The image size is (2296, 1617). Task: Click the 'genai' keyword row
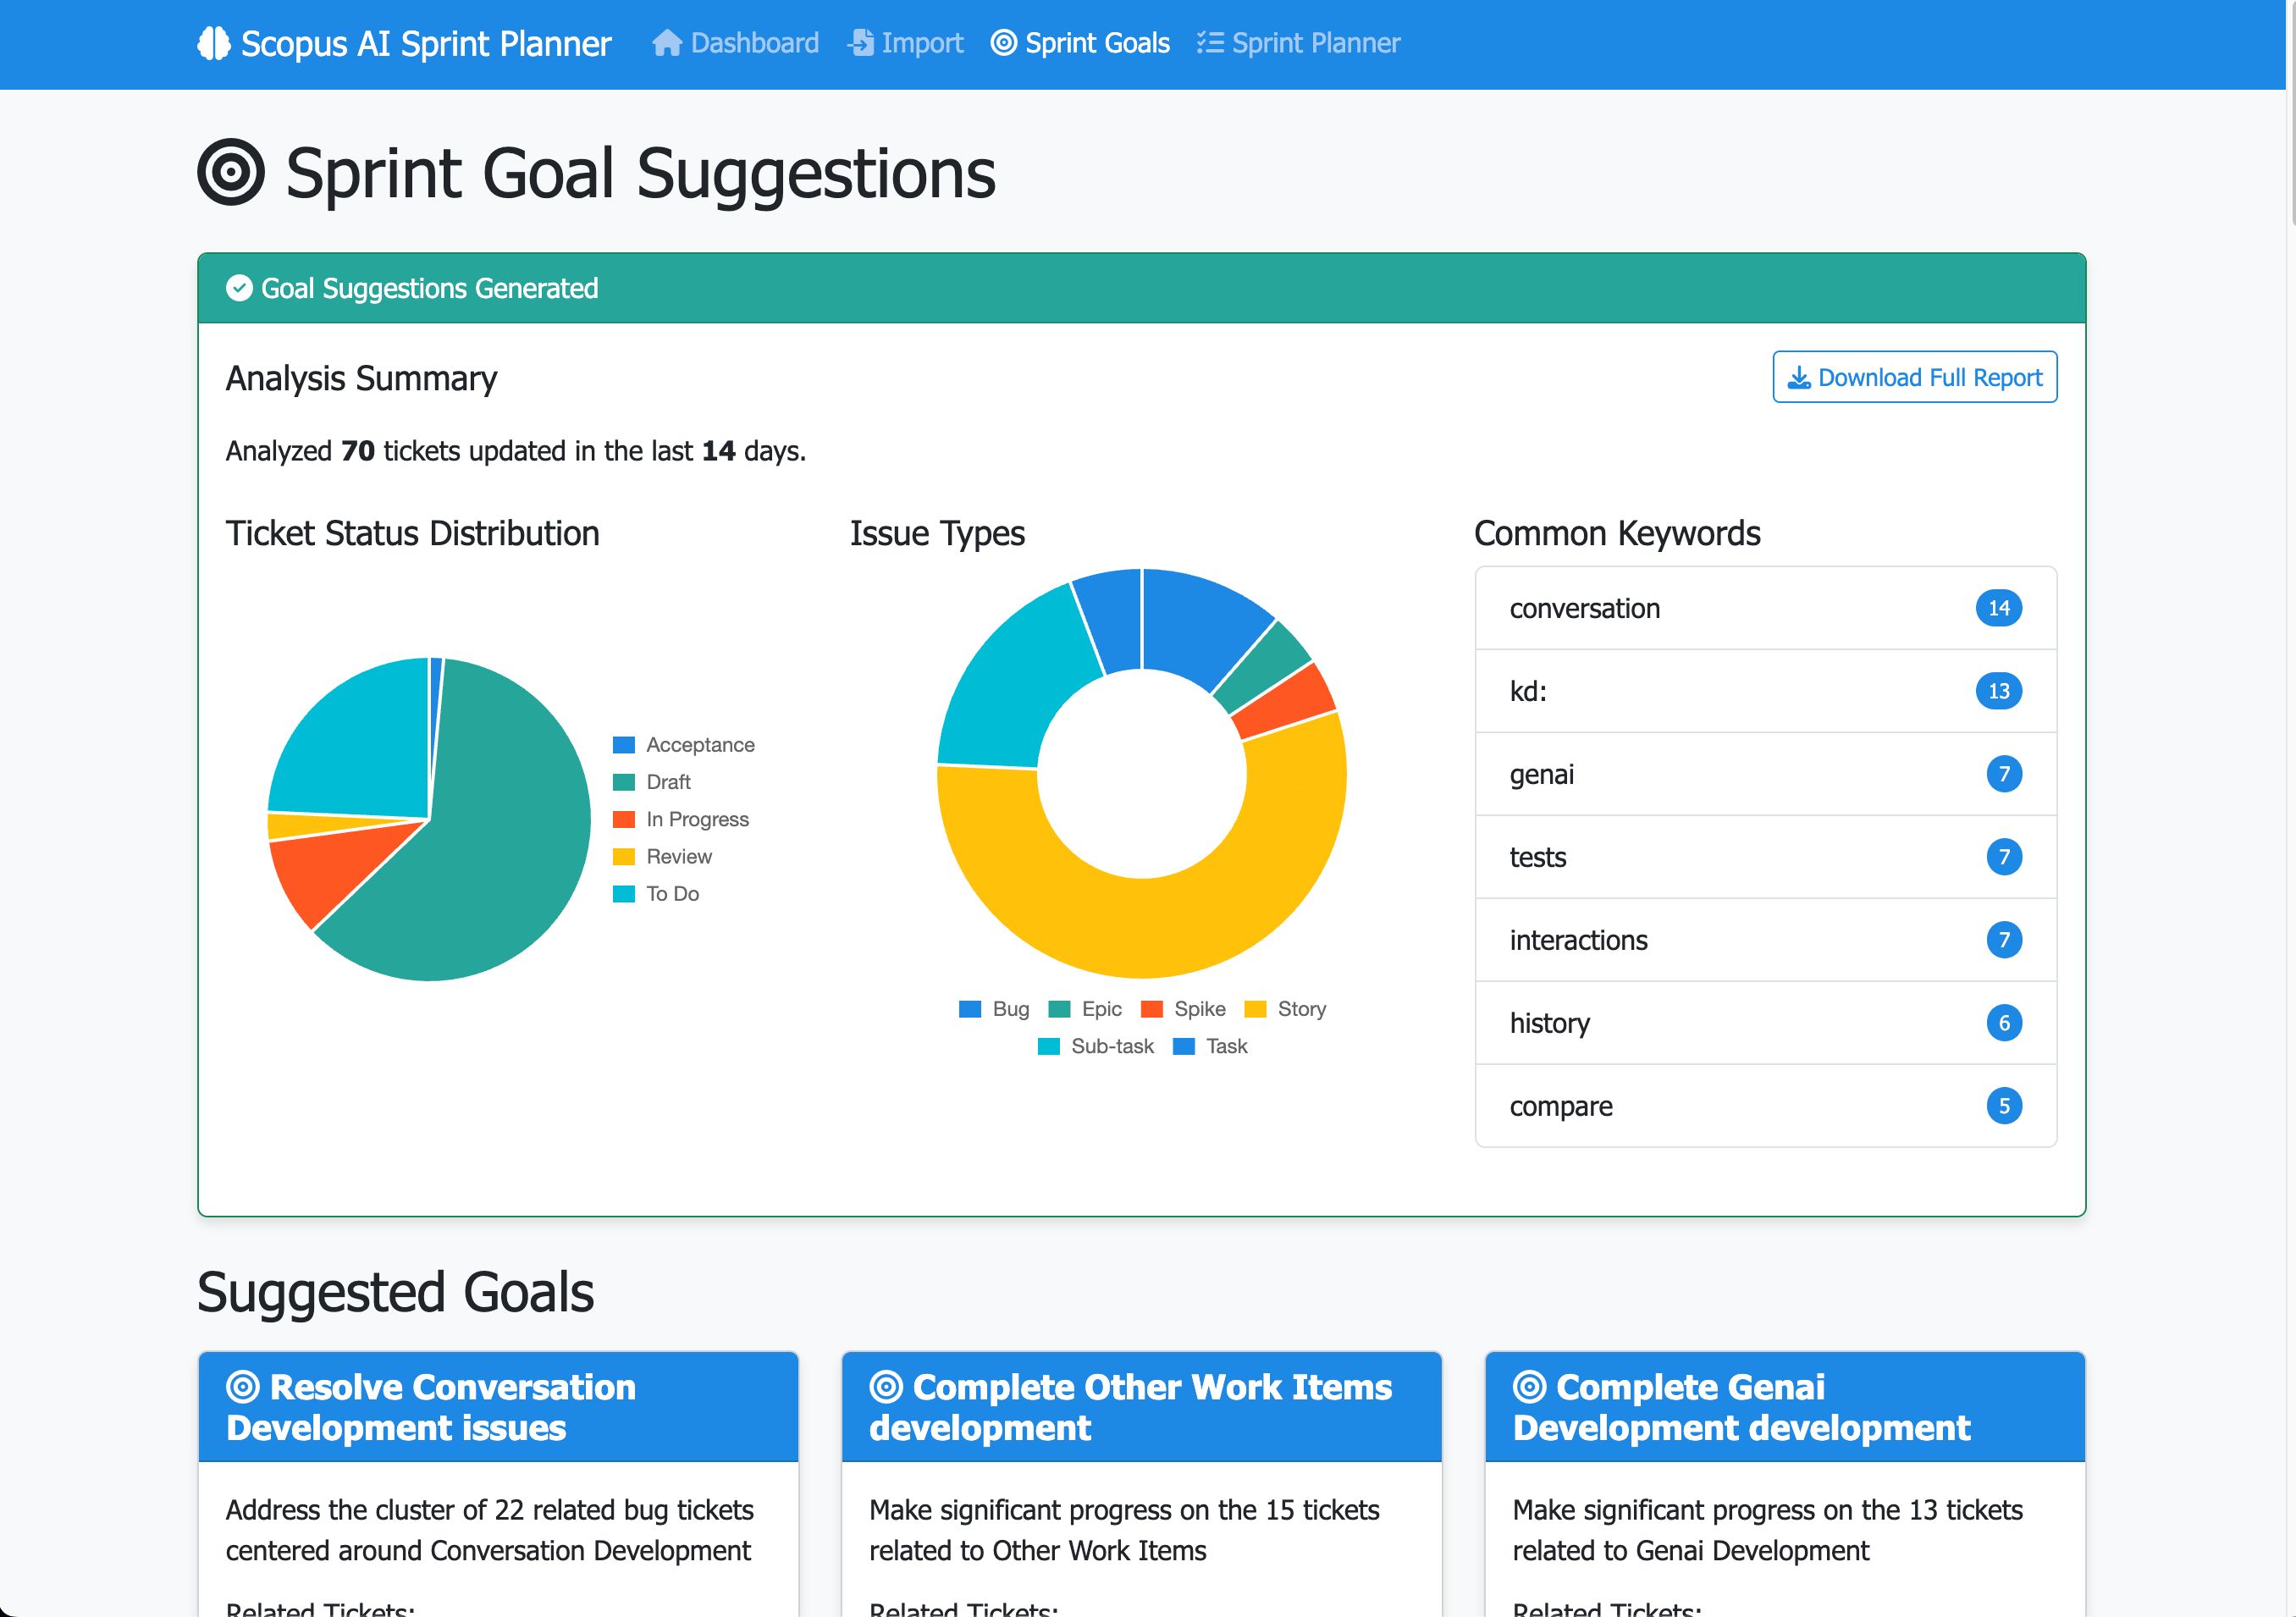click(x=1766, y=774)
